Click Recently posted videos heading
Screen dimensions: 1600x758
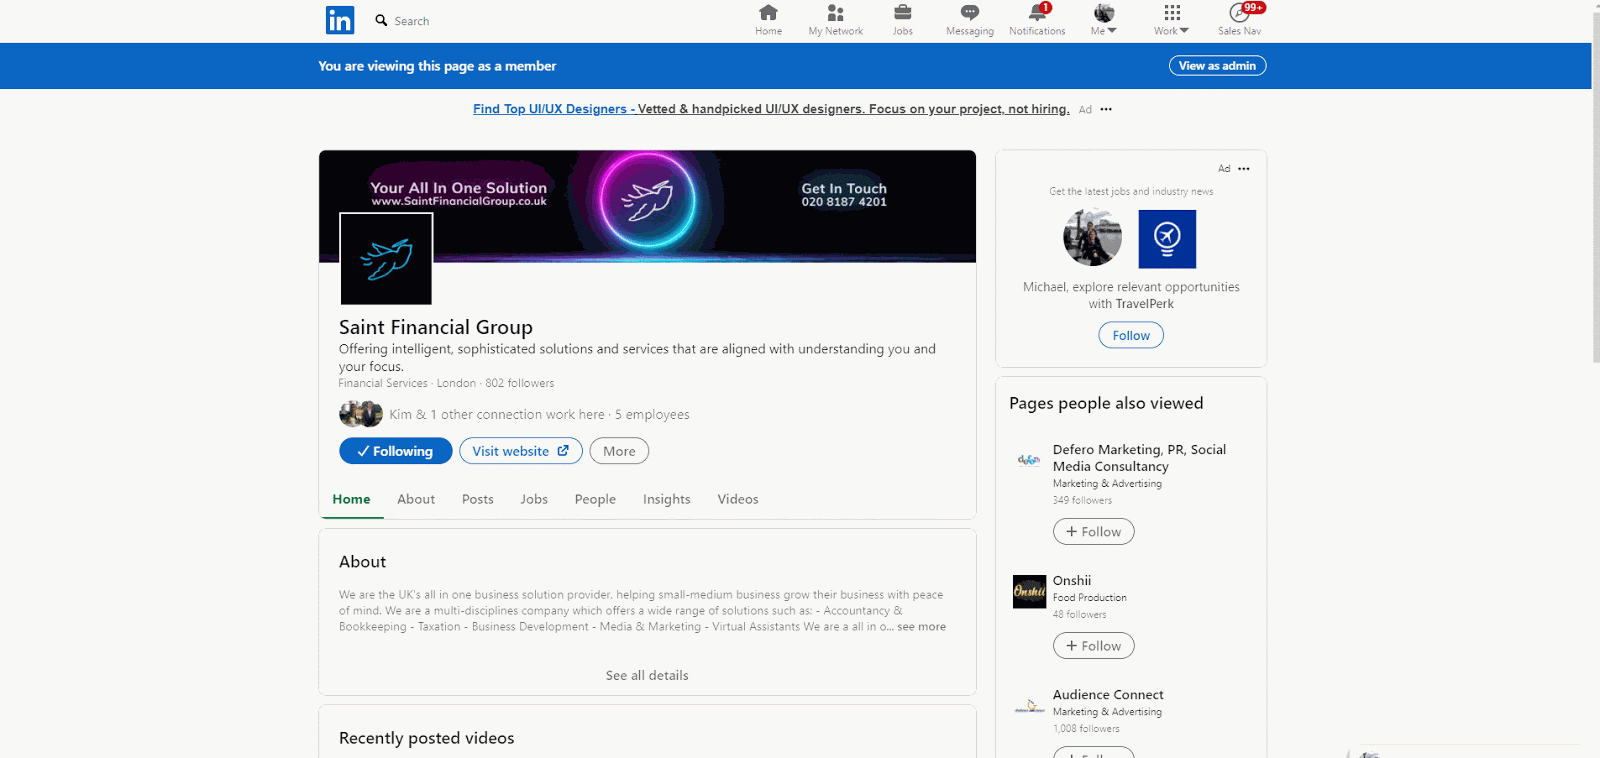point(427,738)
